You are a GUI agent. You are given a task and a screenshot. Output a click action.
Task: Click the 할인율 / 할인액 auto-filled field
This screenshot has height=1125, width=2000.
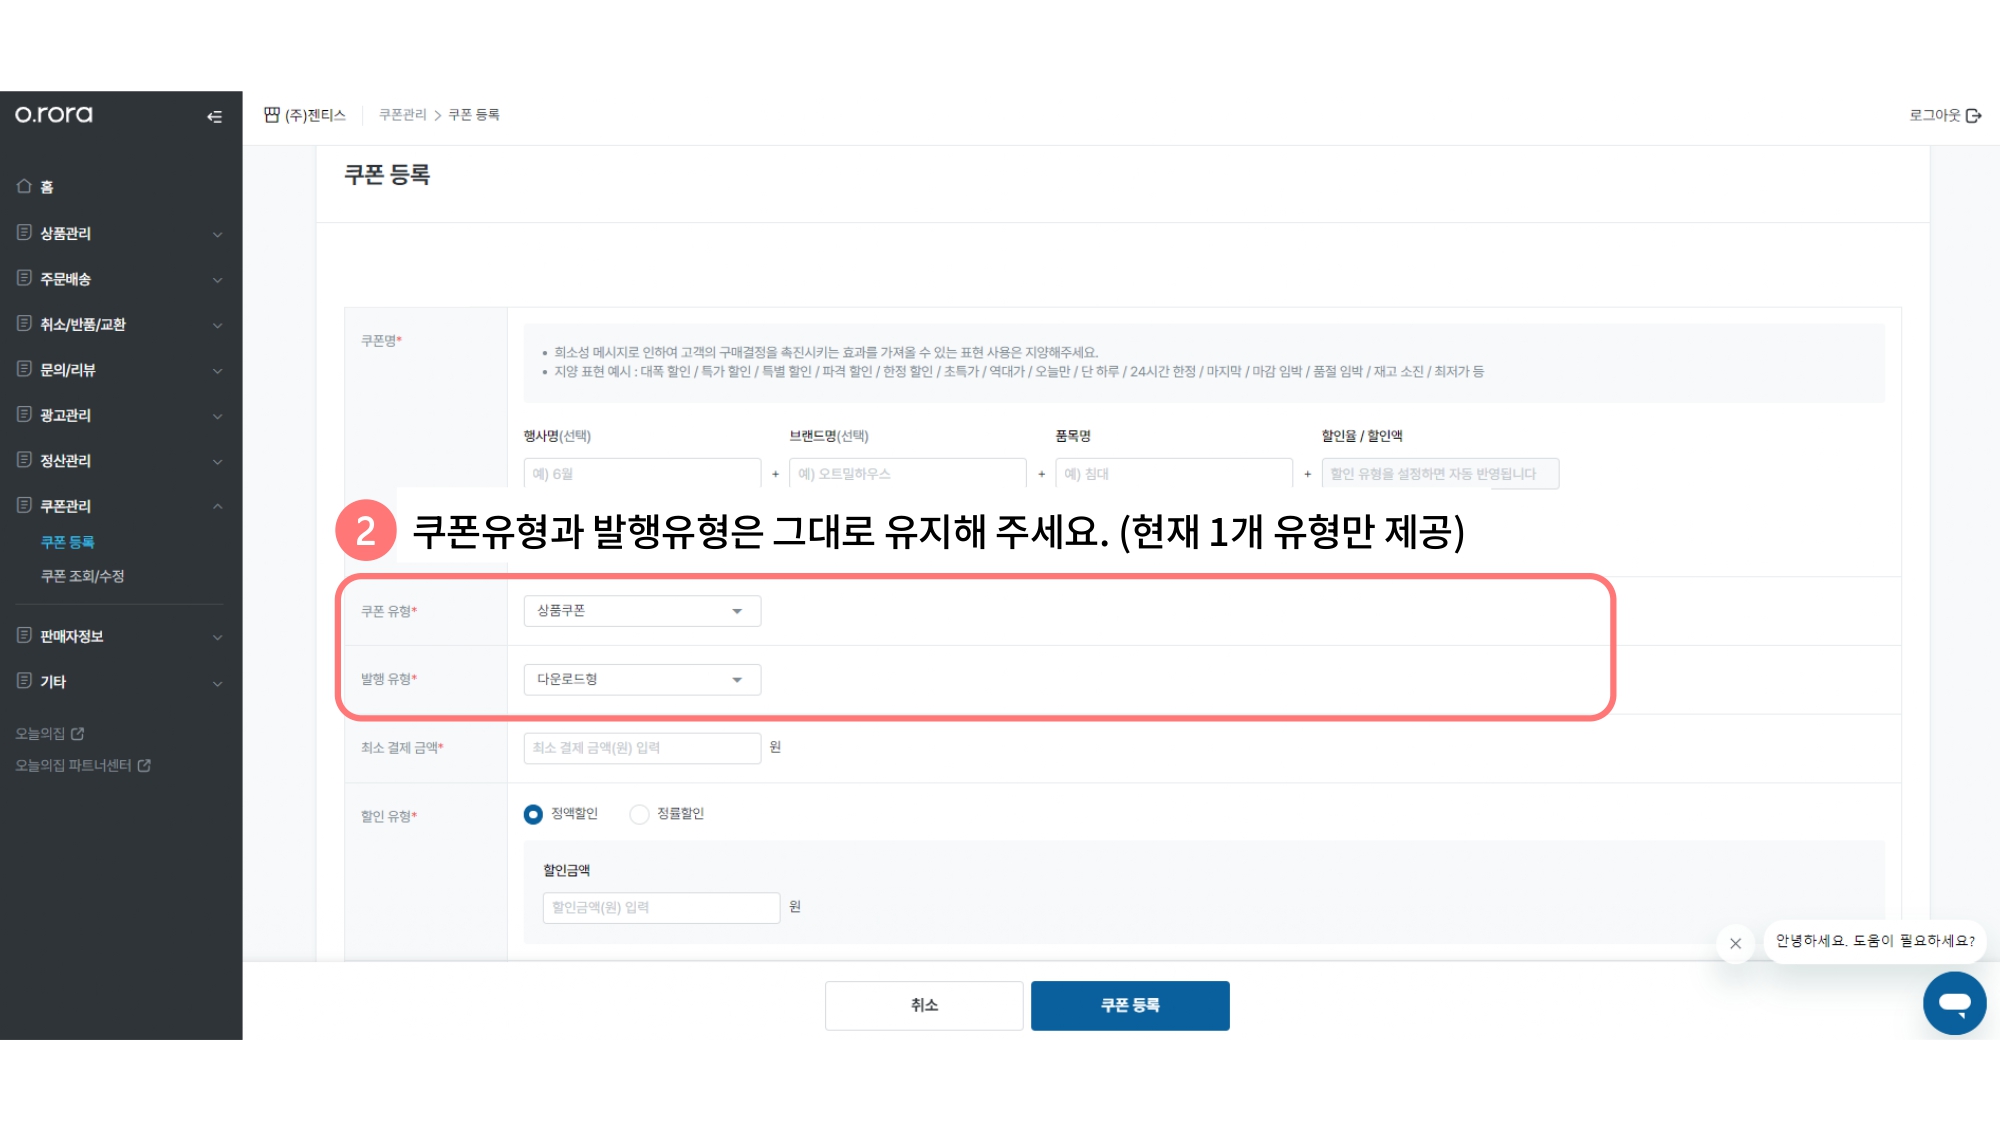tap(1440, 474)
